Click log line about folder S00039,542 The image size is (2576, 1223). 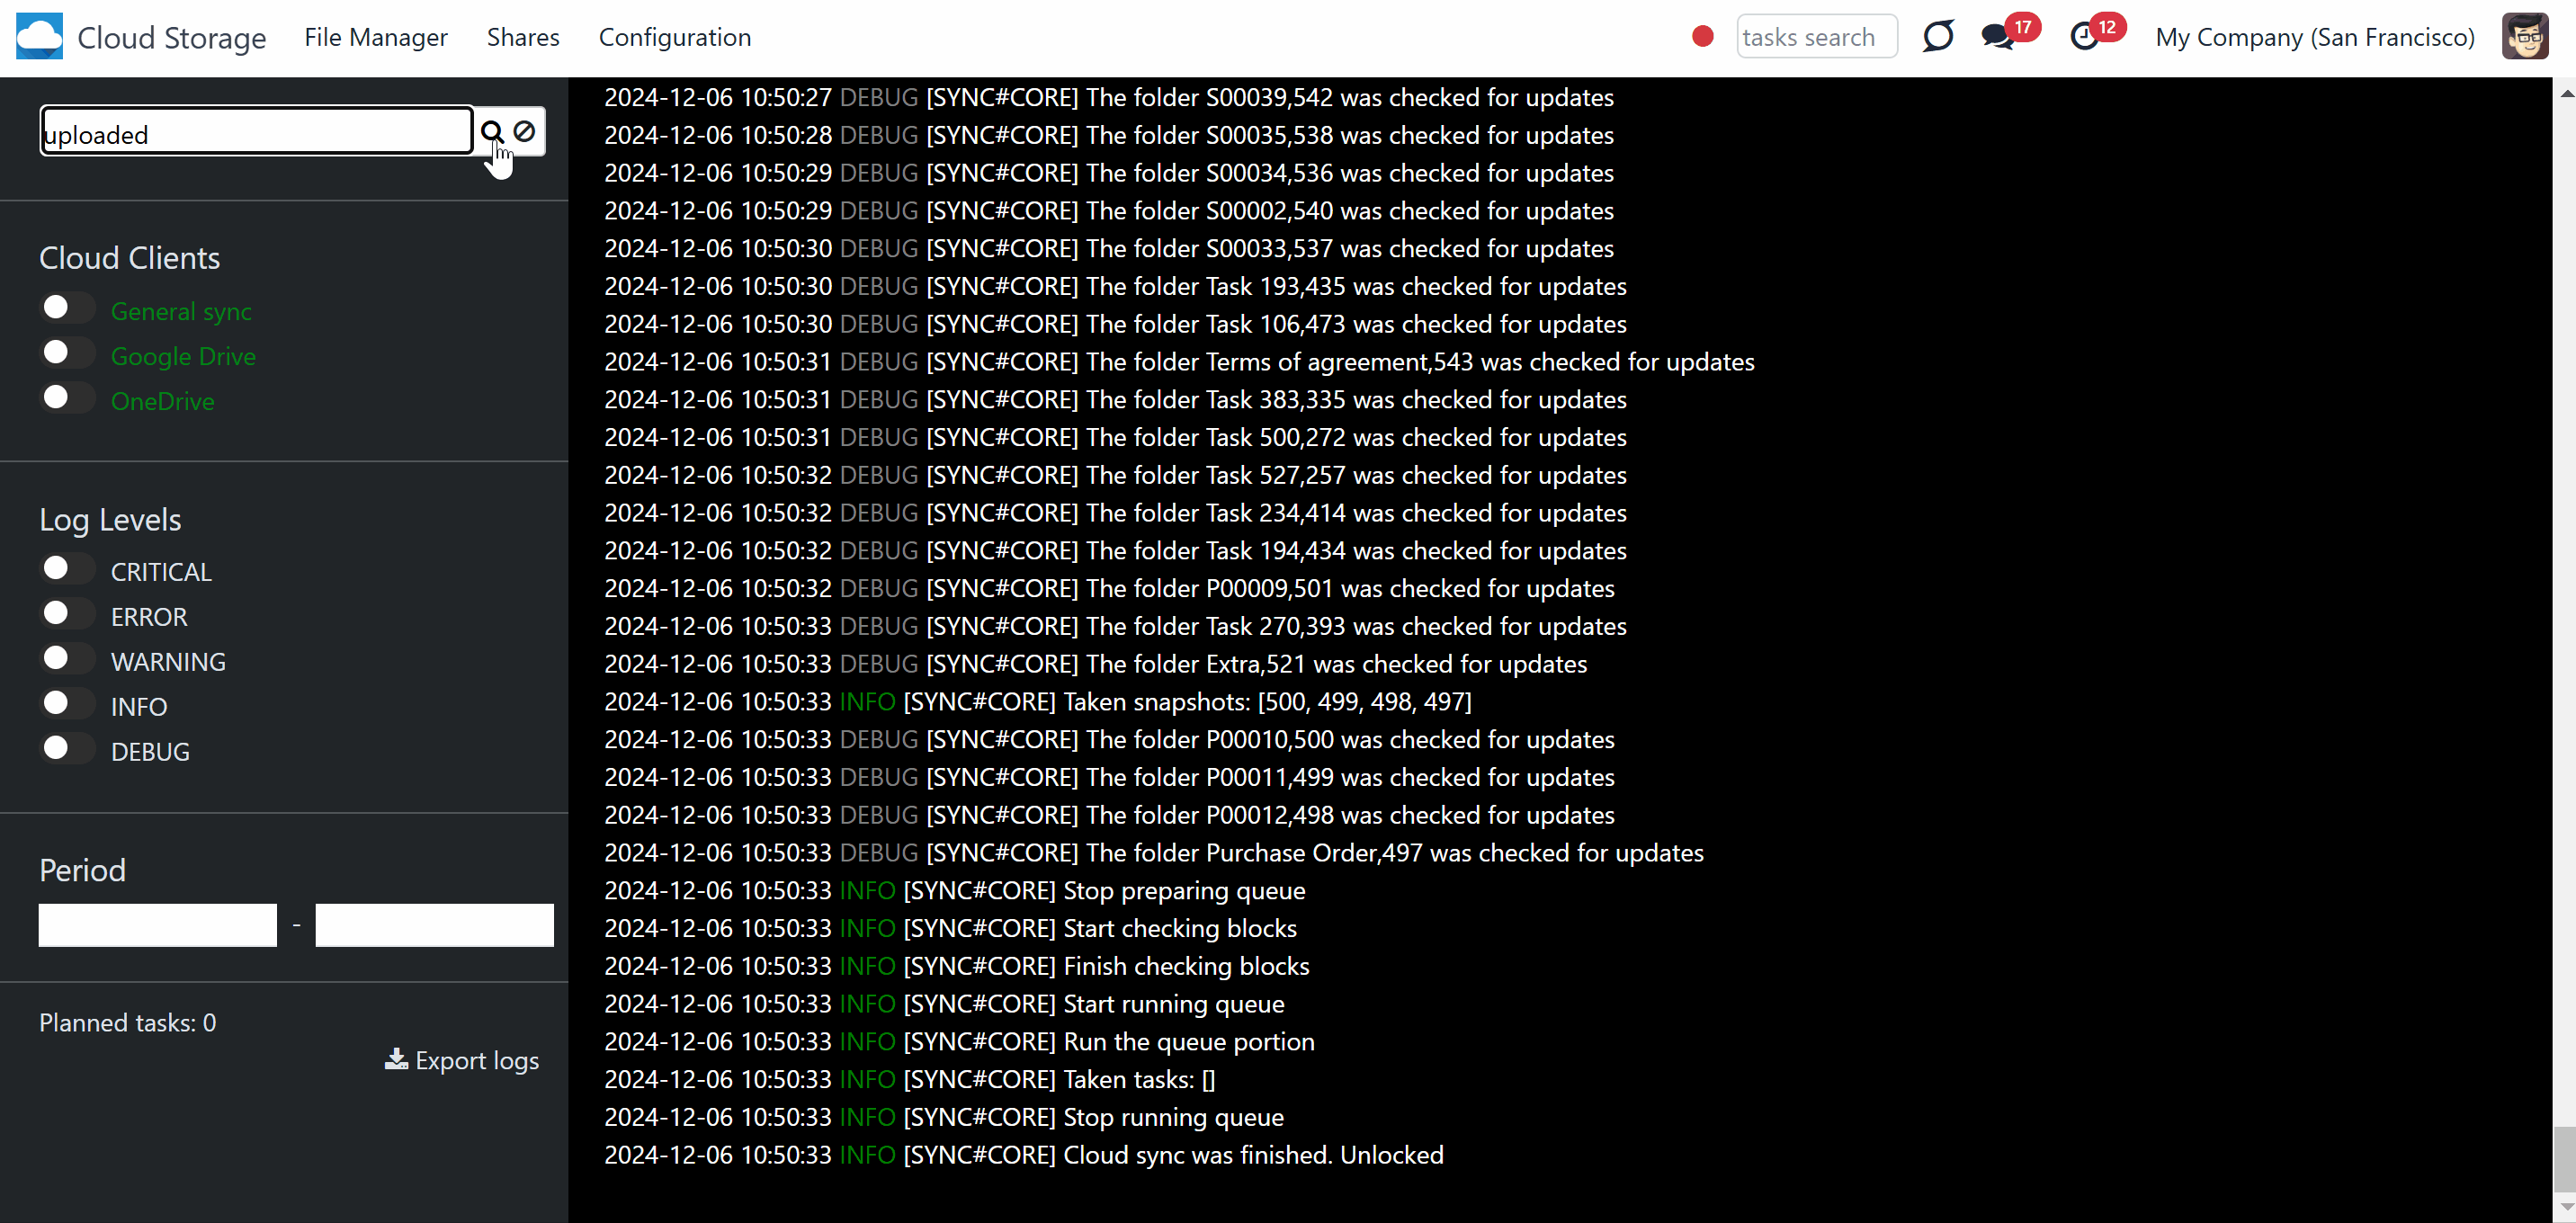tap(1109, 98)
